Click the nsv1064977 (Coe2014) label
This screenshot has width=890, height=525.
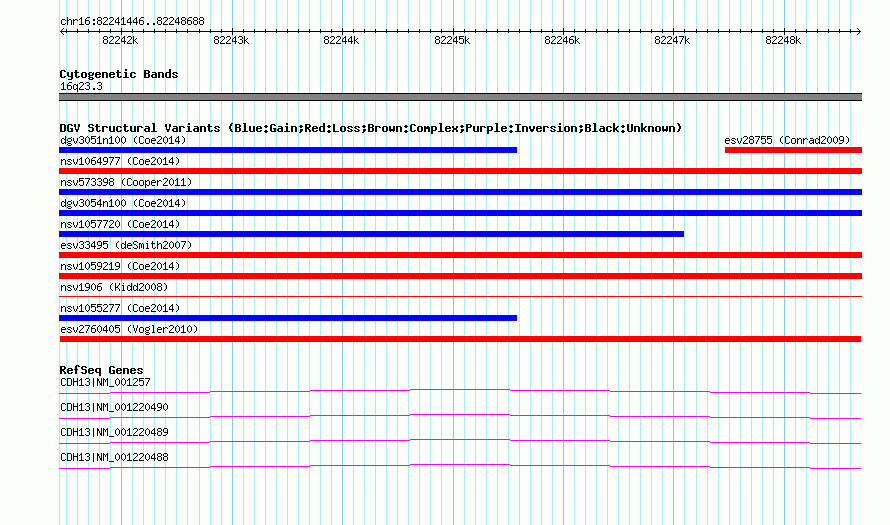(120, 161)
